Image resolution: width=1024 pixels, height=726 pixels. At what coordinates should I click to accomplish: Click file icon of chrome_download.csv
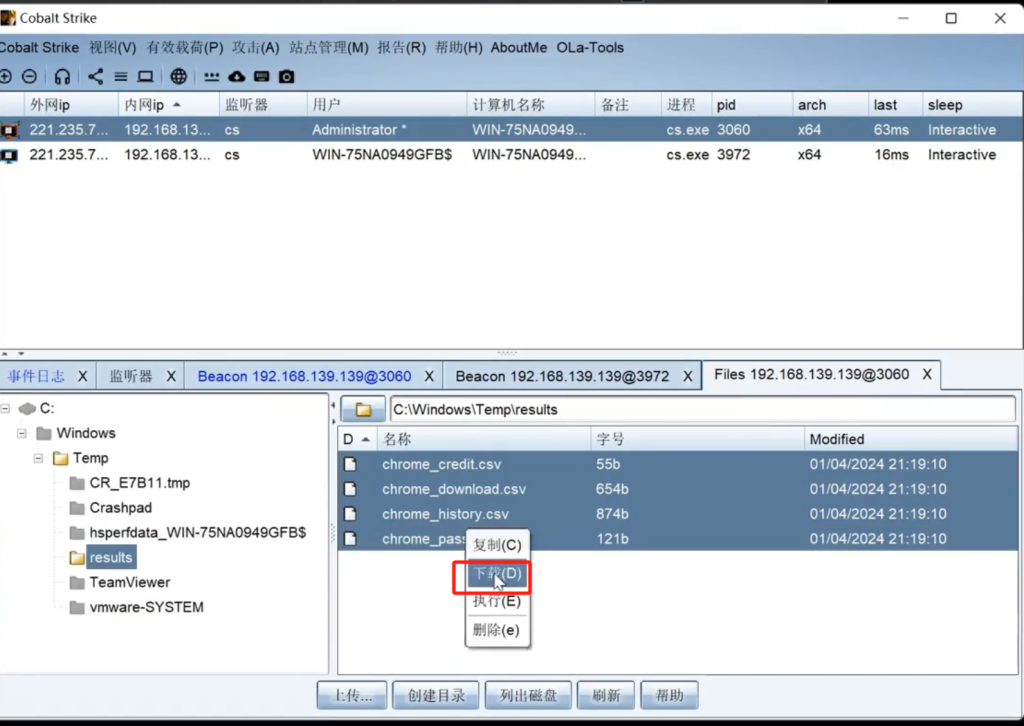(351, 489)
